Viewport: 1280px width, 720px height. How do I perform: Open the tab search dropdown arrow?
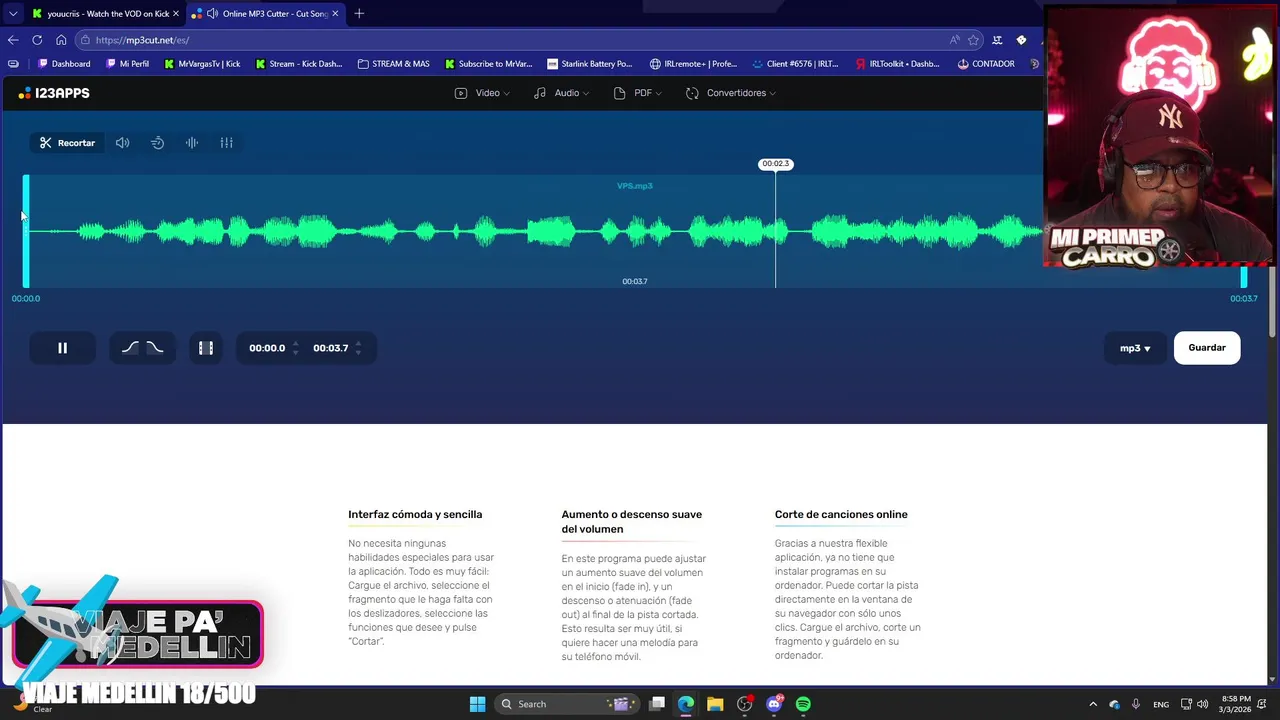tap(12, 13)
